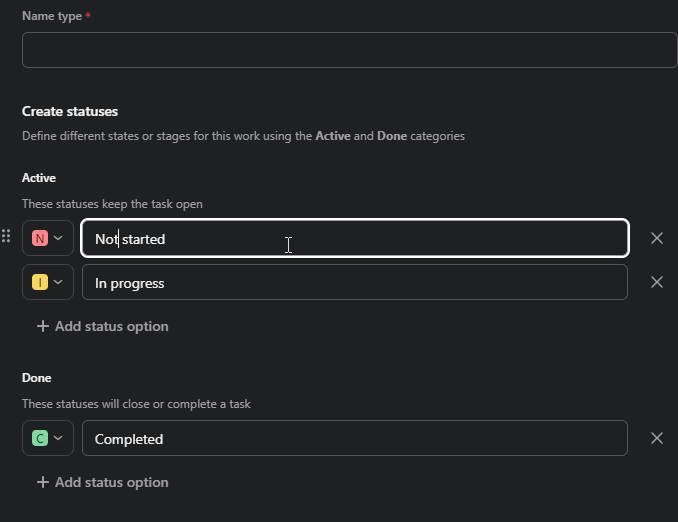Expand the chevron next to the N badge
Screen dimensions: 678x522
pyautogui.click(x=58, y=238)
